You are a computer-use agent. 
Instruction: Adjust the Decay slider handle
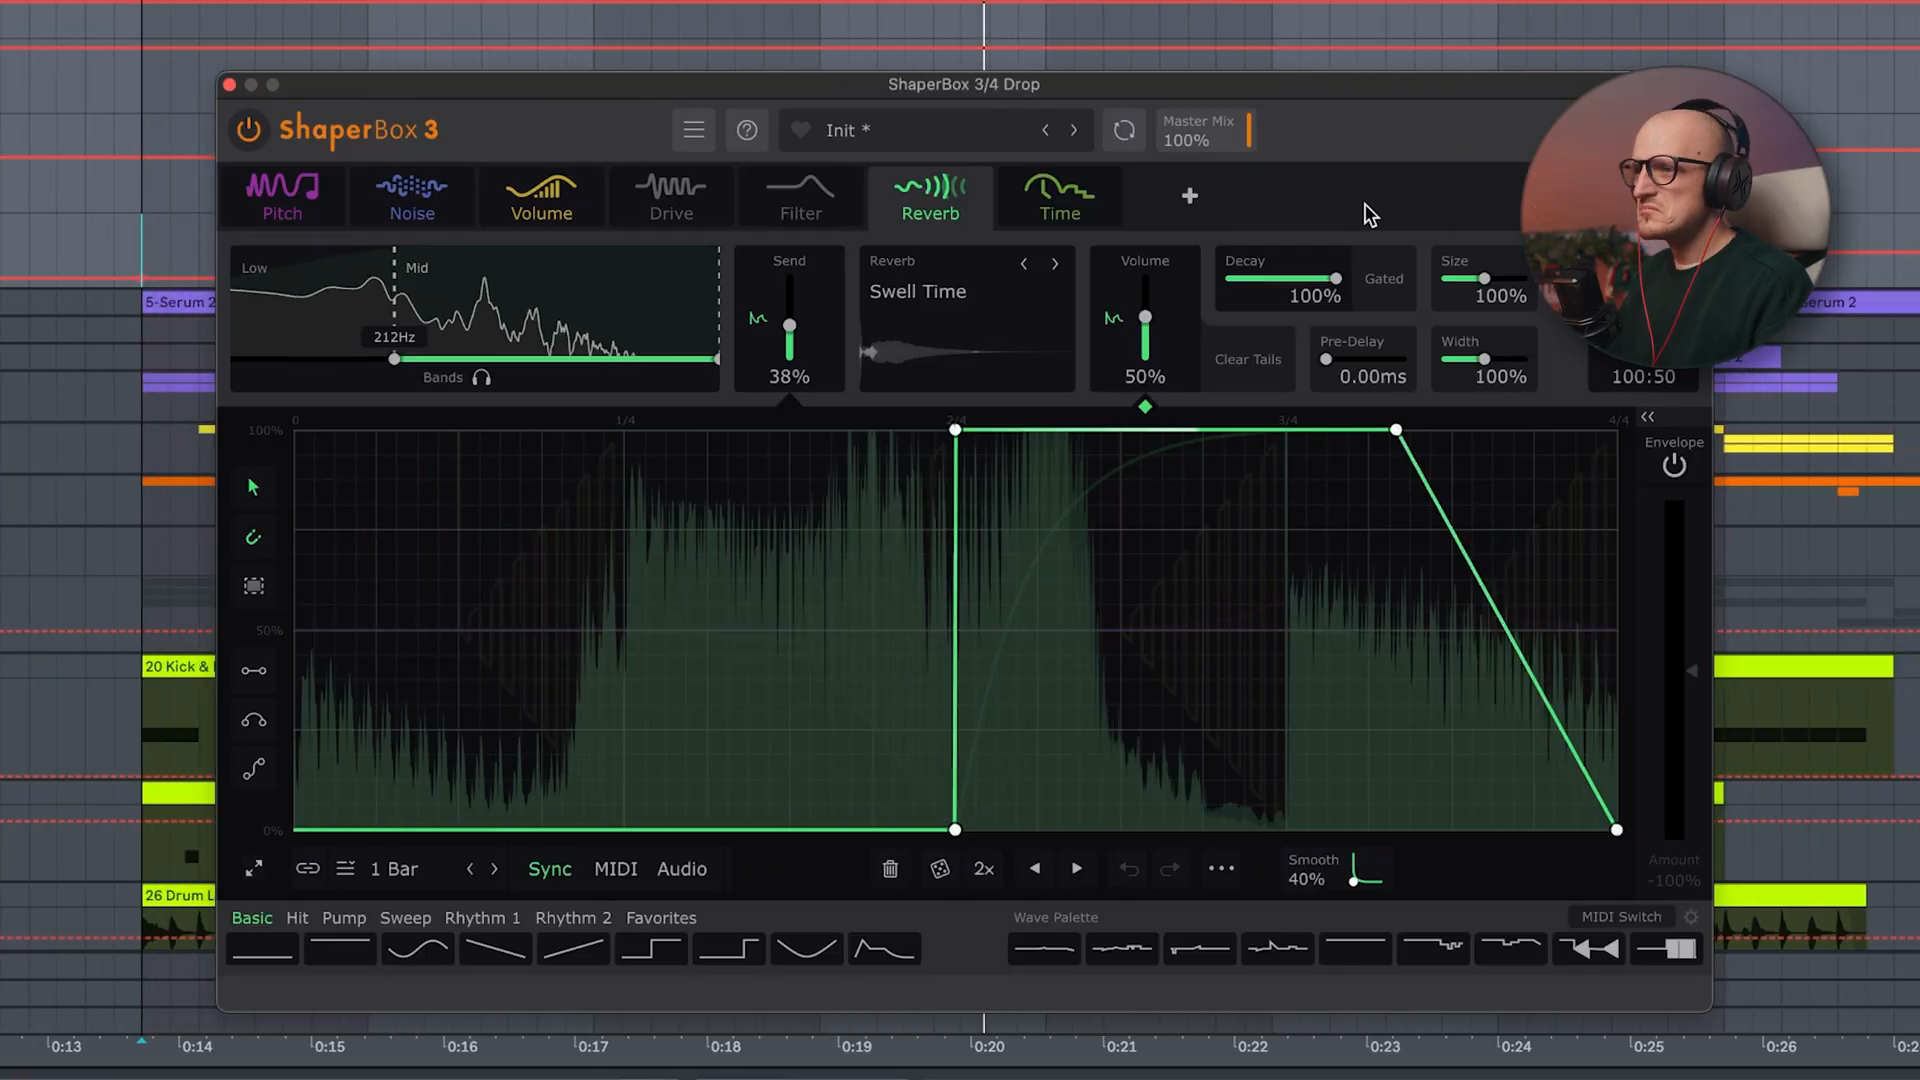coord(1335,278)
